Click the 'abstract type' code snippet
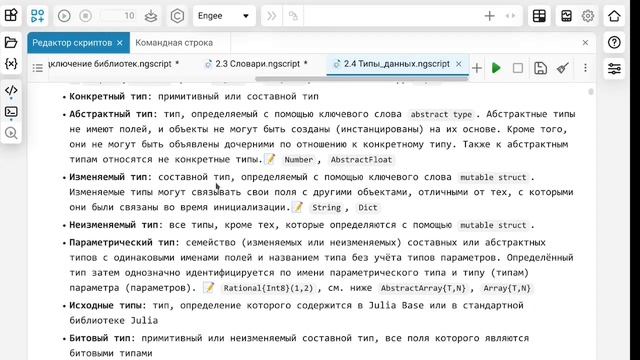This screenshot has width=640, height=360. tap(441, 115)
